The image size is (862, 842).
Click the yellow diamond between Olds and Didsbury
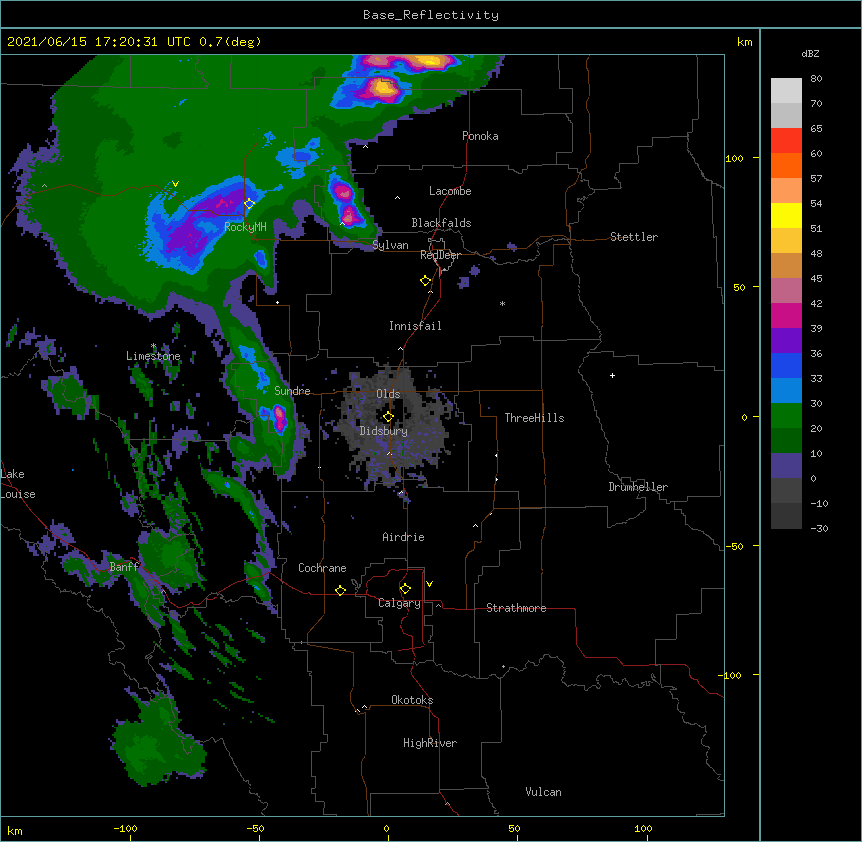(388, 417)
